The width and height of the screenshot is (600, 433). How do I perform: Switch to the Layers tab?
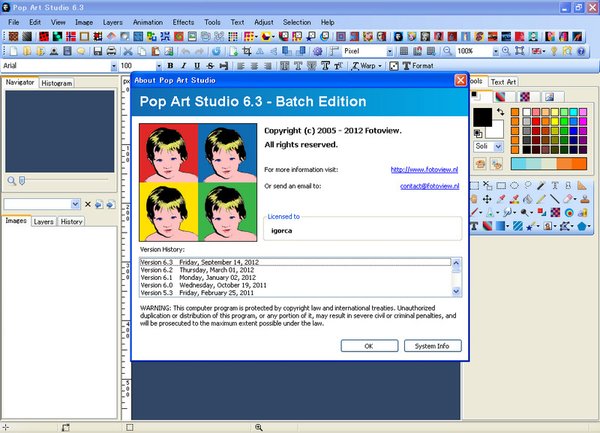click(x=43, y=221)
